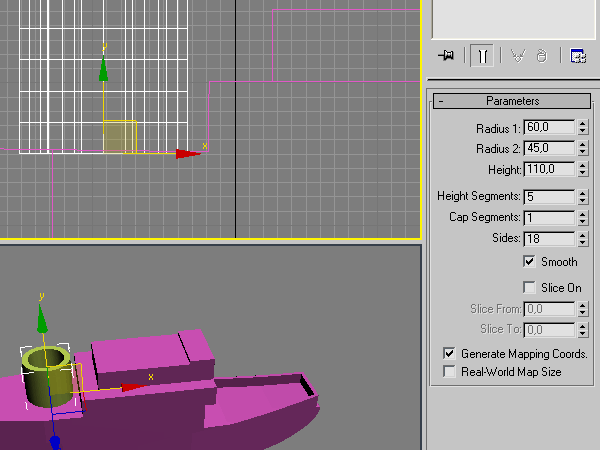Click the Slice From field
Screen dimensions: 600x450
549,309
